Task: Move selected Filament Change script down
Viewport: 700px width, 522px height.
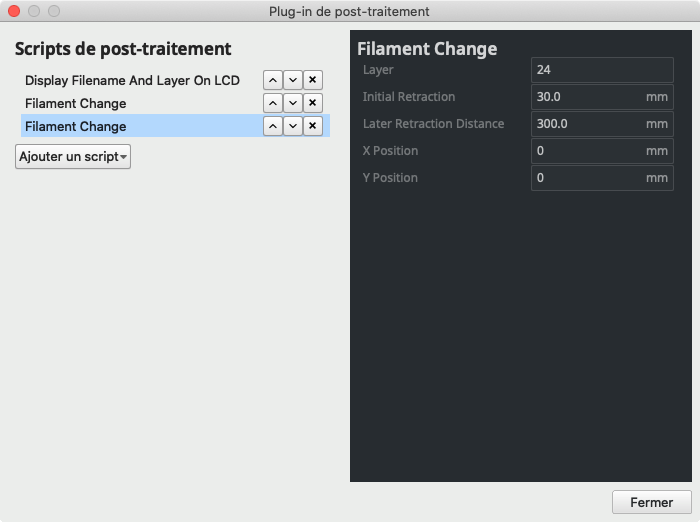Action: tap(292, 126)
